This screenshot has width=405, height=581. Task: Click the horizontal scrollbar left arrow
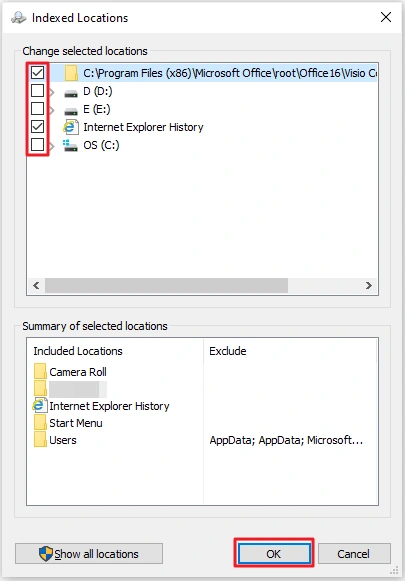(36, 285)
